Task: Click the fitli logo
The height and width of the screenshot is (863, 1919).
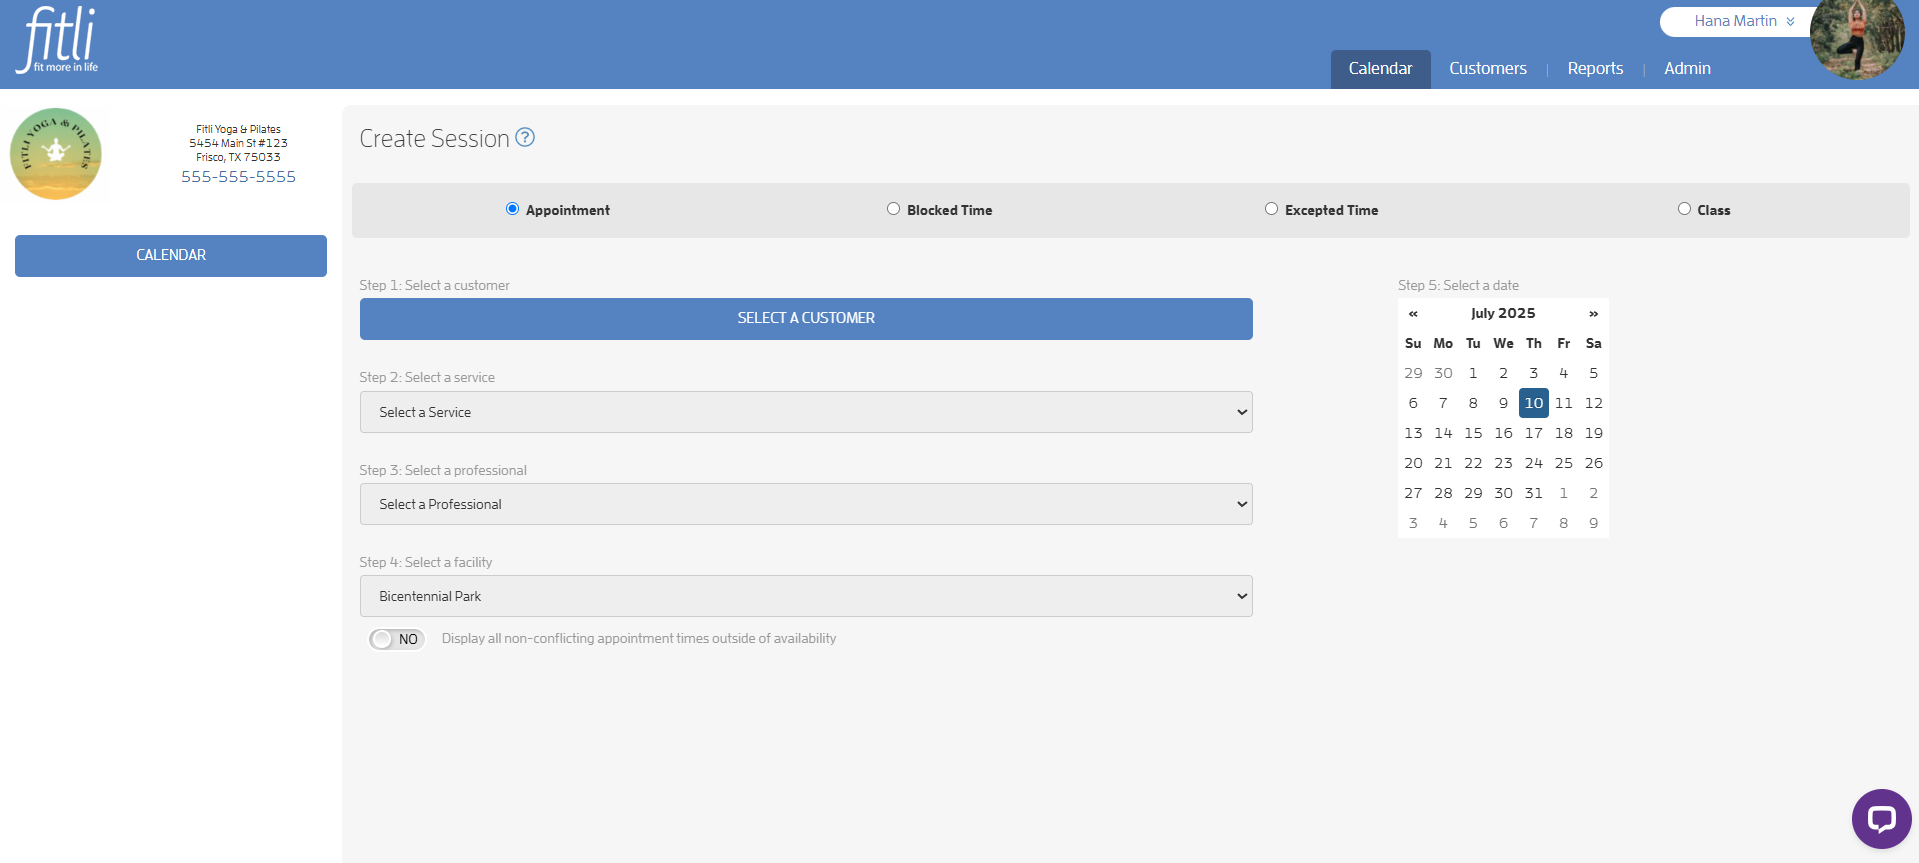Action: [x=58, y=40]
